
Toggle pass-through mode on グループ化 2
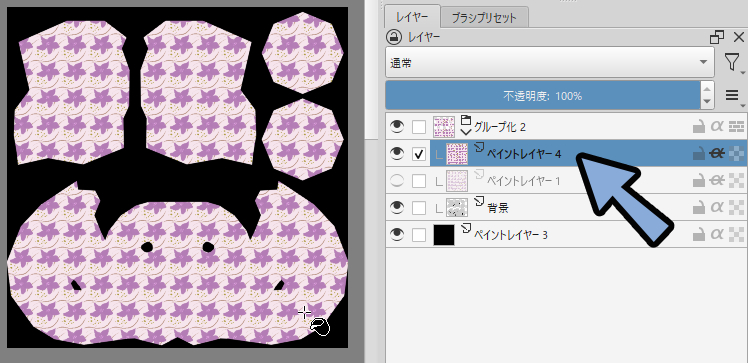[737, 126]
